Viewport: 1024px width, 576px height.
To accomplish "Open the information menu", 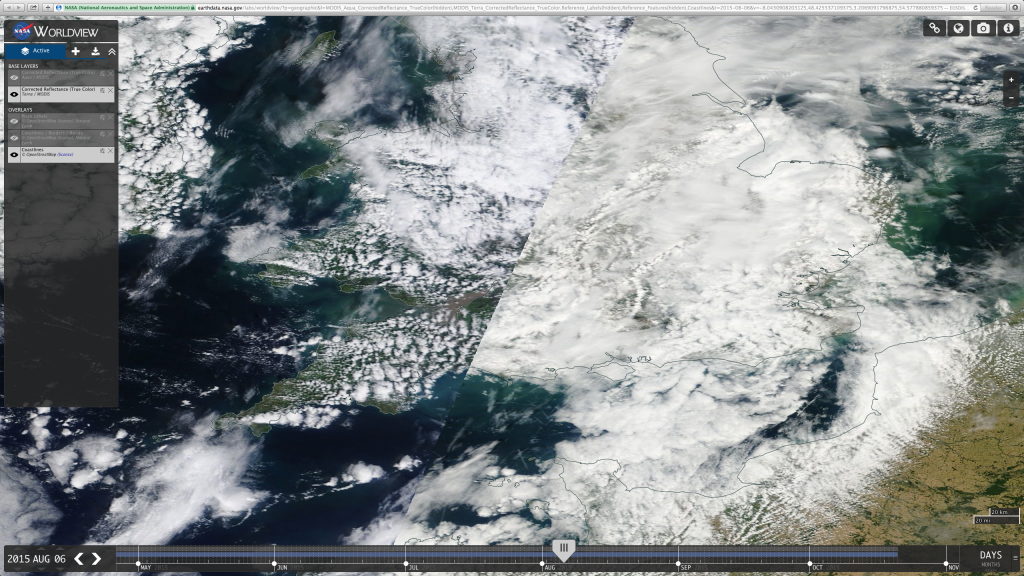I will [x=1008, y=28].
